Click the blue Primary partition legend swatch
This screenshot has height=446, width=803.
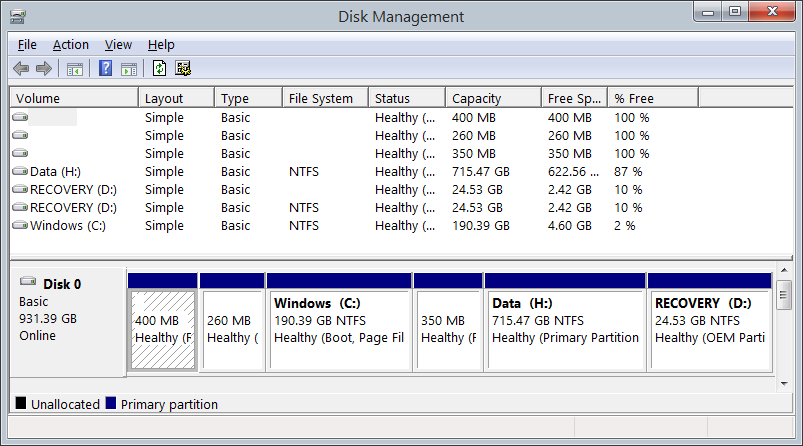coord(111,403)
